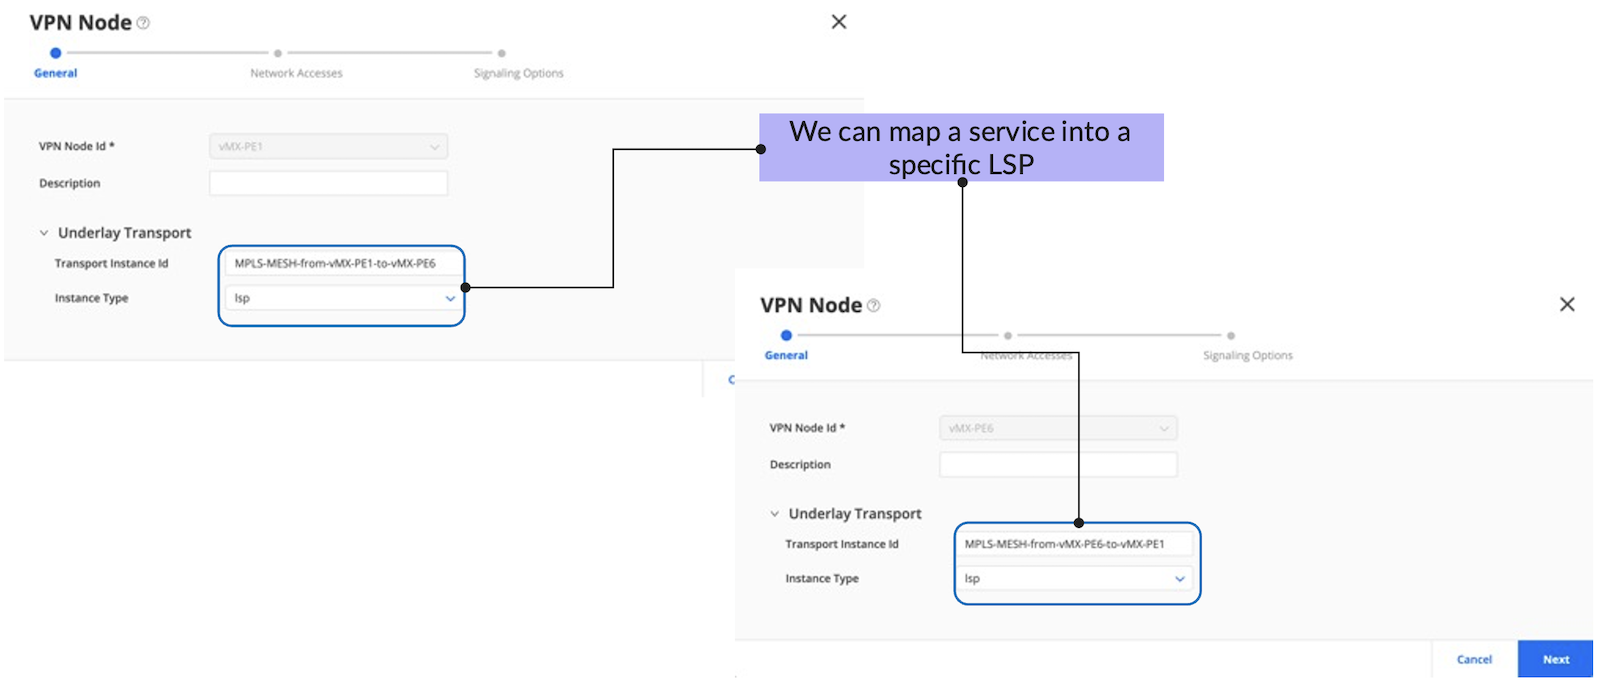Select General step in left VPN Node wizard

56,63
